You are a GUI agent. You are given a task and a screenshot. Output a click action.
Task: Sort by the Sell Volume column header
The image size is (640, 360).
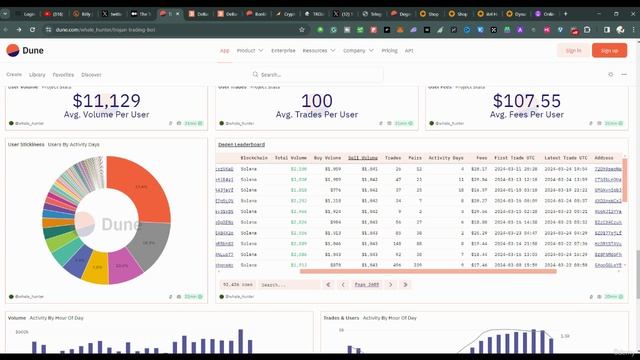pos(362,158)
